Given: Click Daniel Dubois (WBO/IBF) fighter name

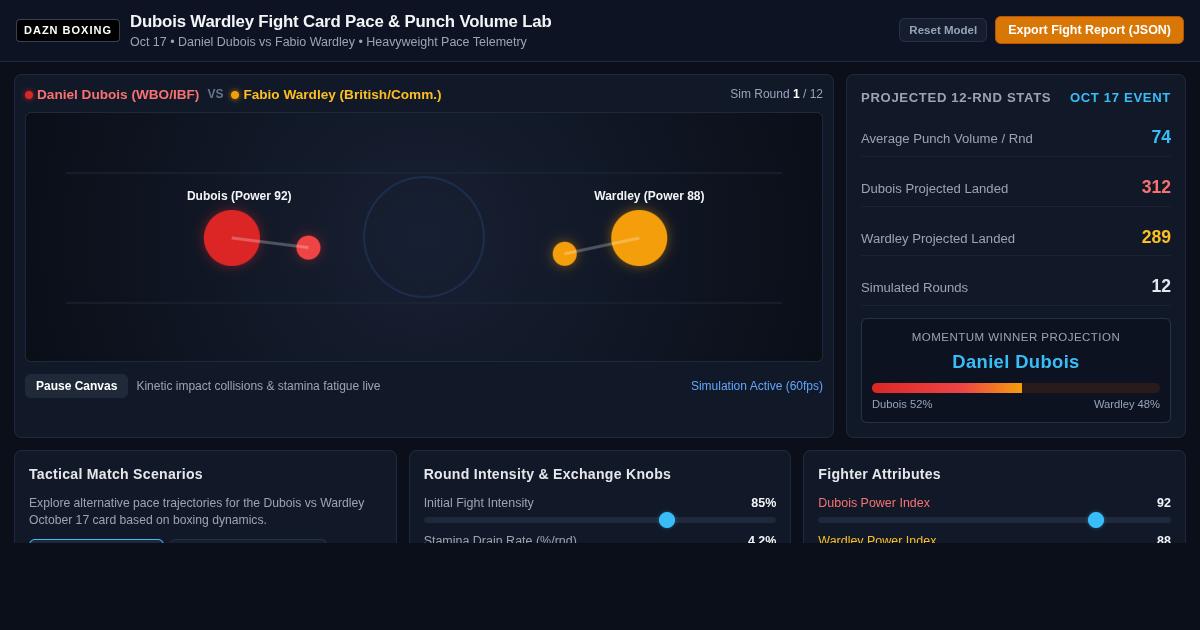Looking at the screenshot, I should click(x=118, y=95).
